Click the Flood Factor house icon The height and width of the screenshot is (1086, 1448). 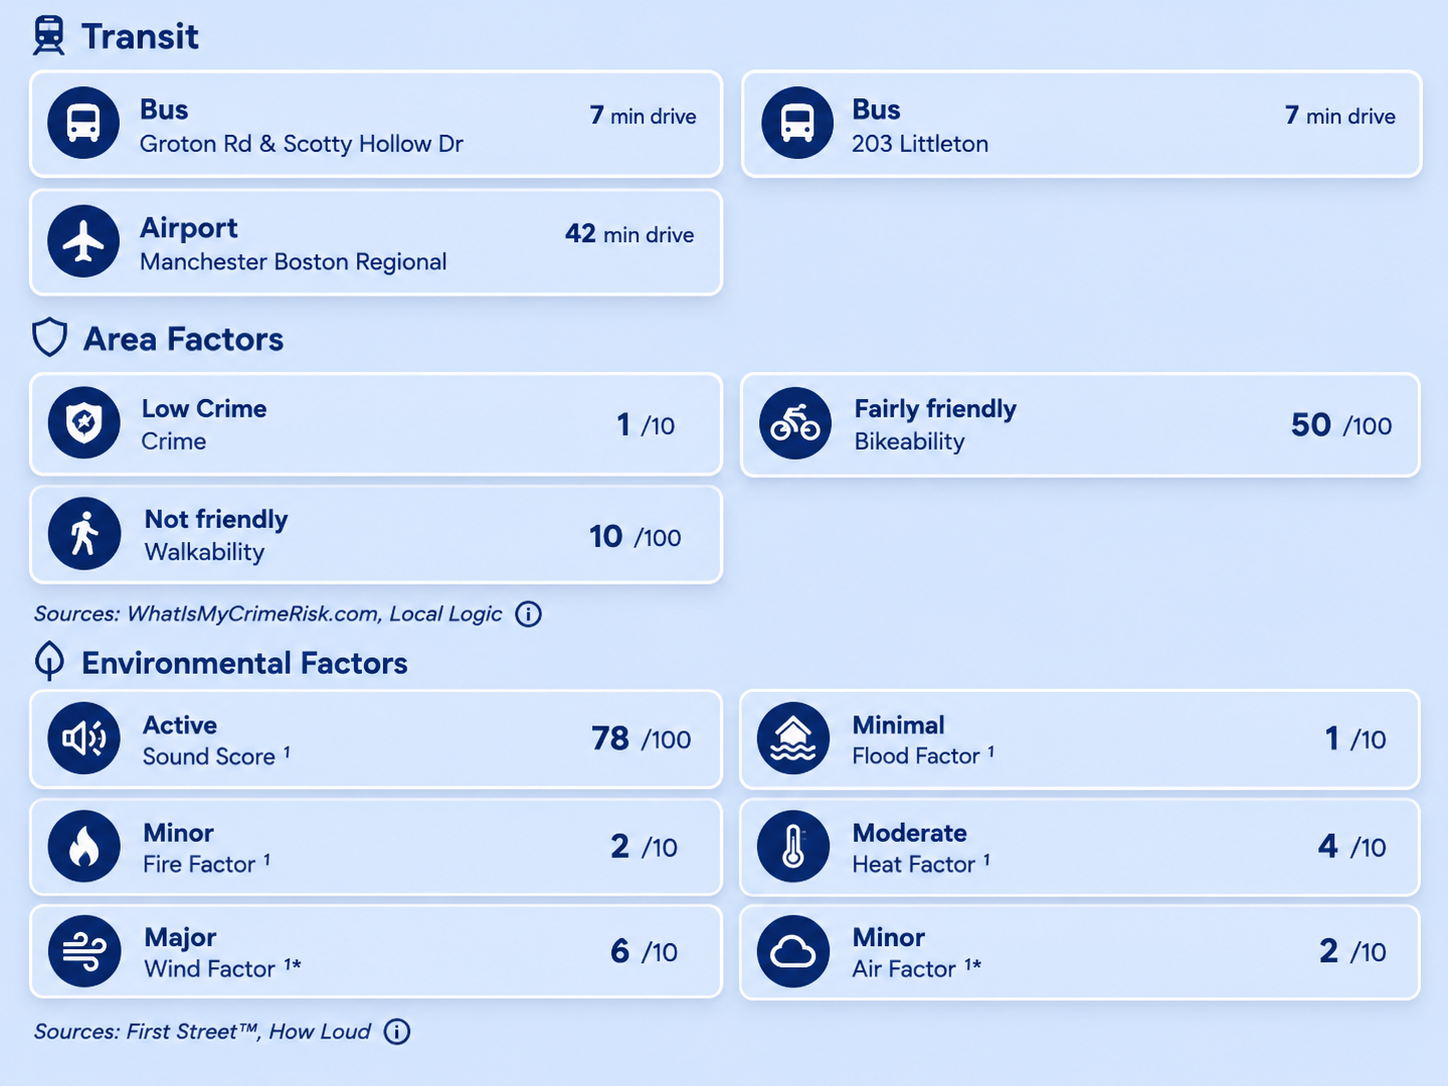pyautogui.click(x=793, y=738)
